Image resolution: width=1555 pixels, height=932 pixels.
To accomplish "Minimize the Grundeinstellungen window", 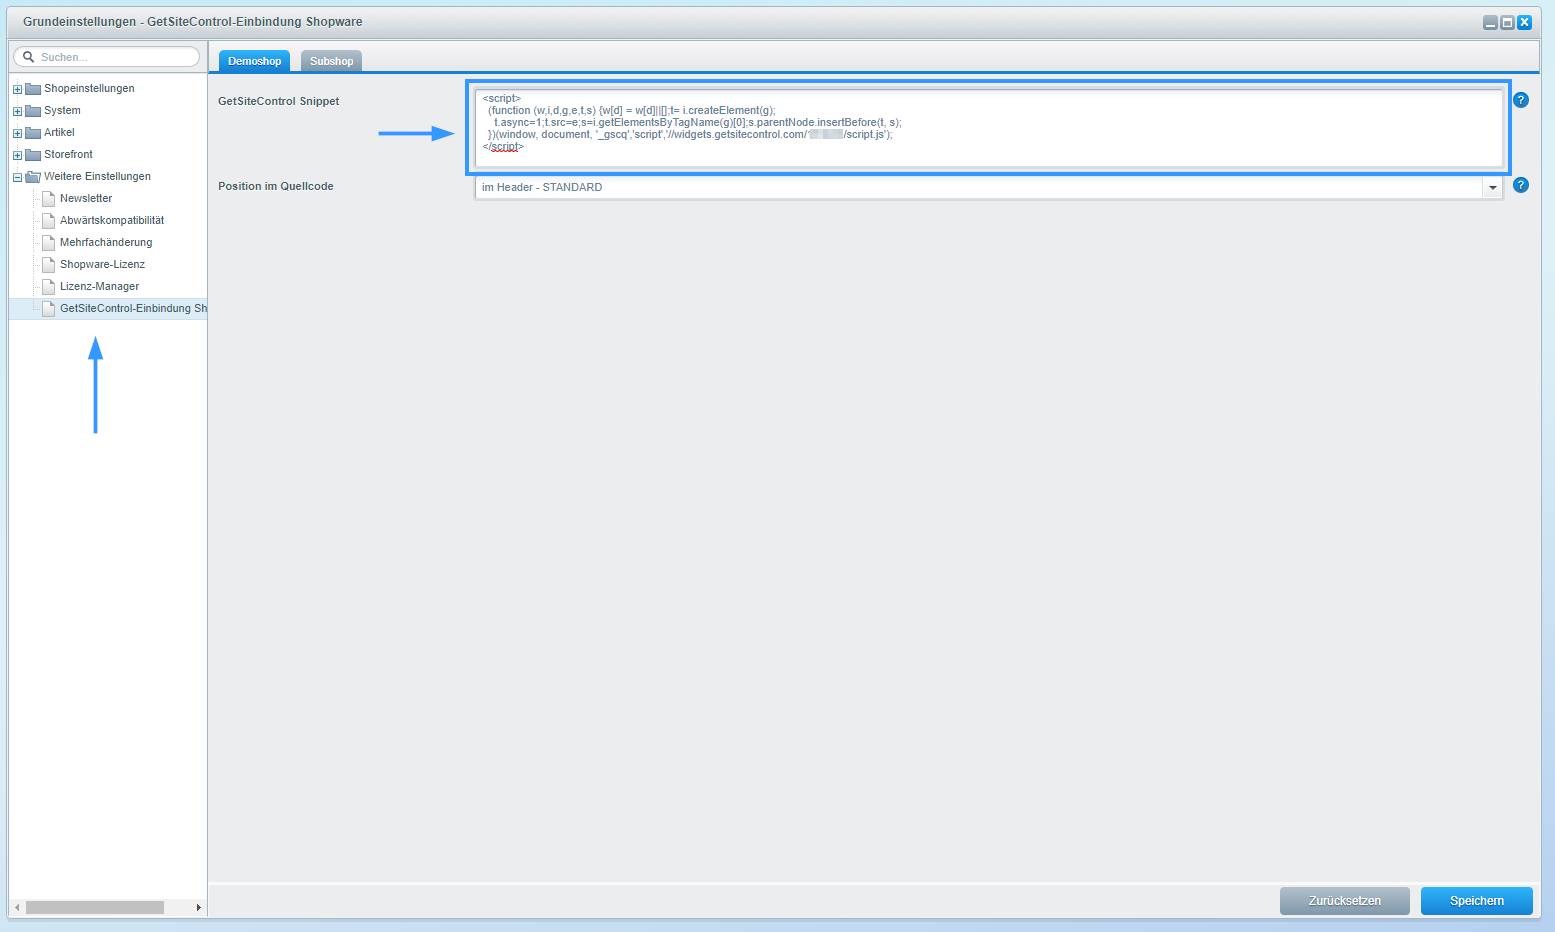I will point(1490,22).
